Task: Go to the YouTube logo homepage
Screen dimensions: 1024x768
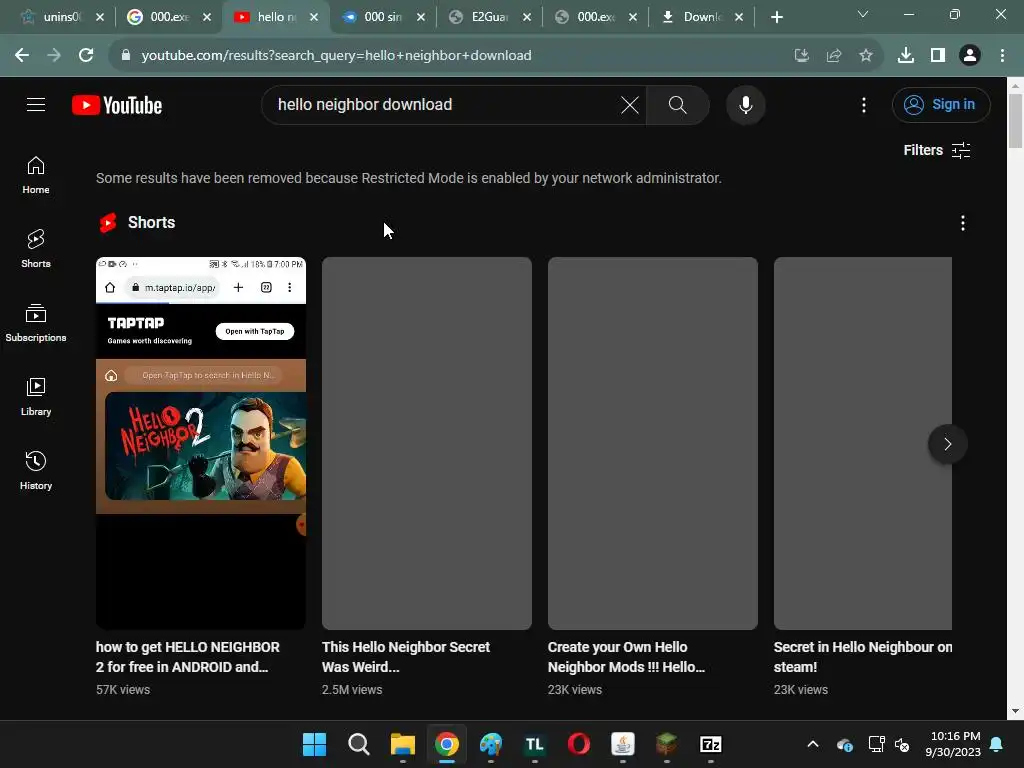Action: 117,105
